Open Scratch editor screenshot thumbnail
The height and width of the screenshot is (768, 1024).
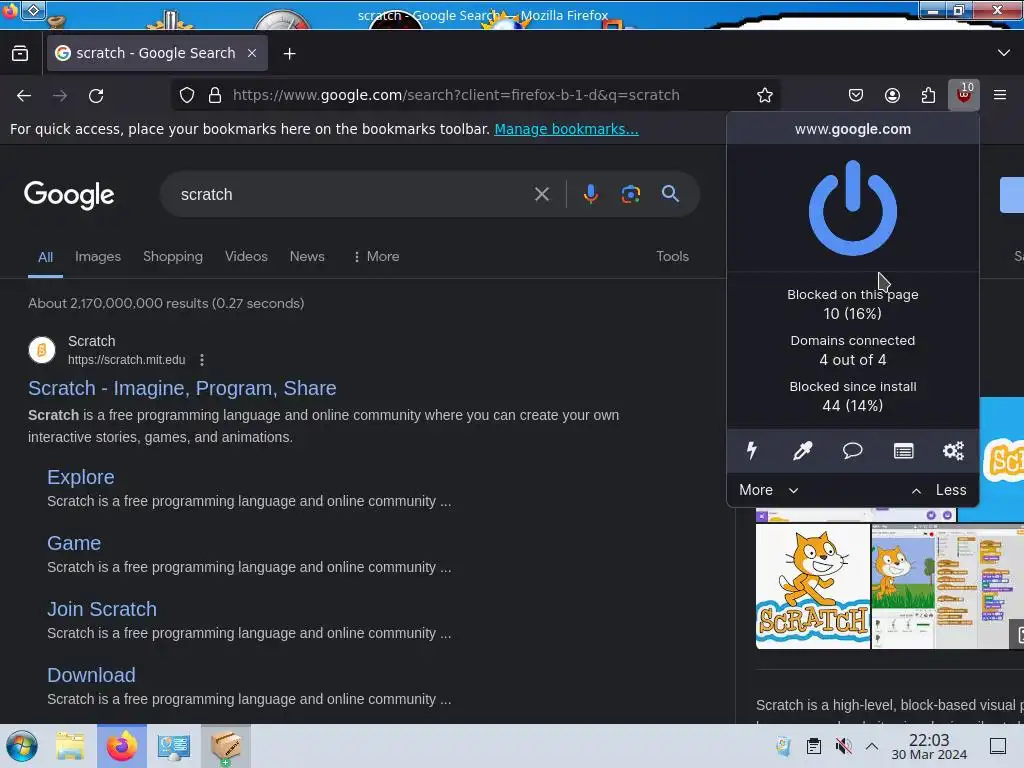pyautogui.click(x=947, y=586)
